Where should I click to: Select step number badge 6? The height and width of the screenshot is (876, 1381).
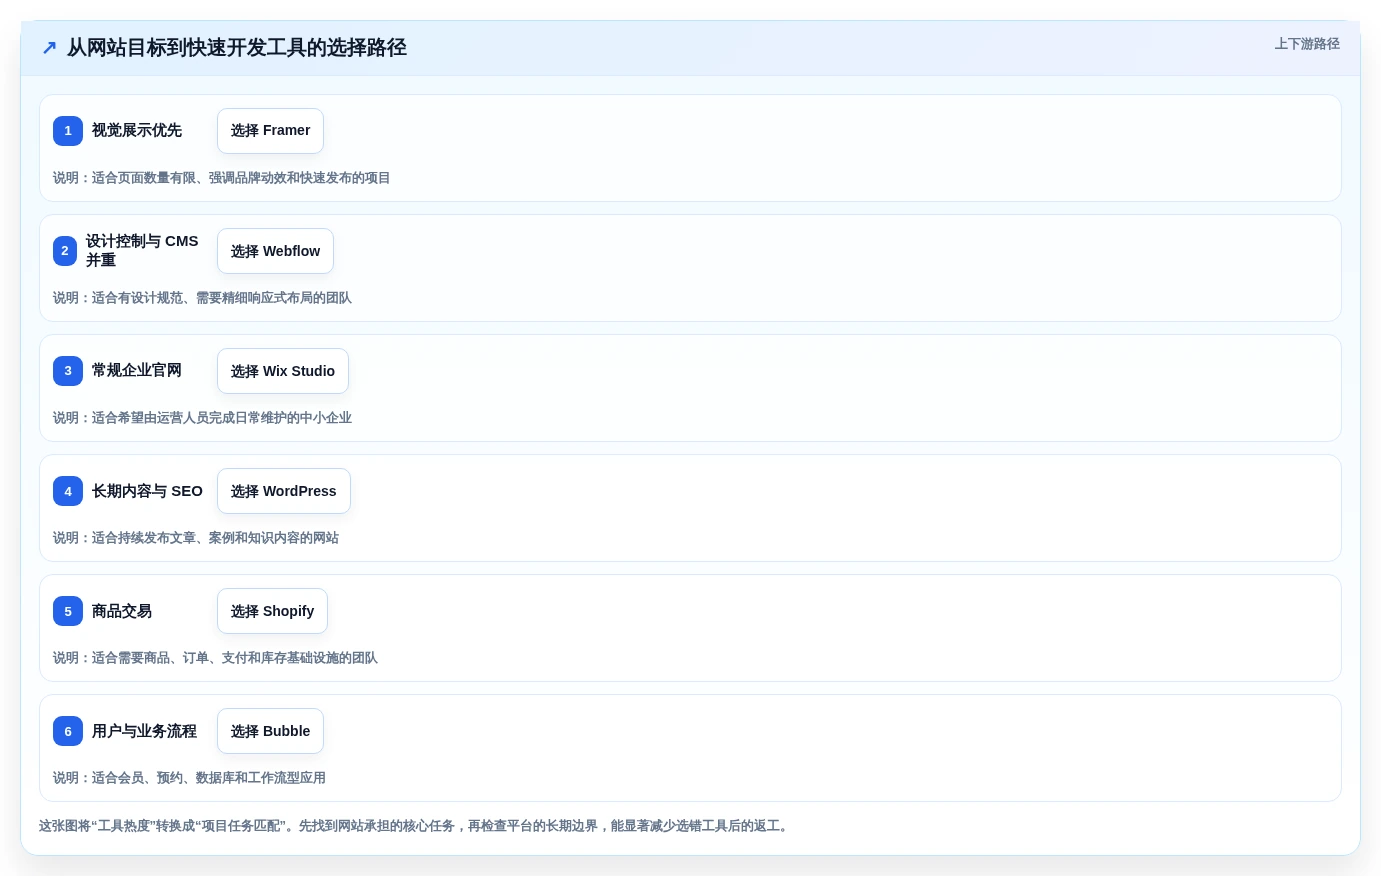pyautogui.click(x=68, y=731)
